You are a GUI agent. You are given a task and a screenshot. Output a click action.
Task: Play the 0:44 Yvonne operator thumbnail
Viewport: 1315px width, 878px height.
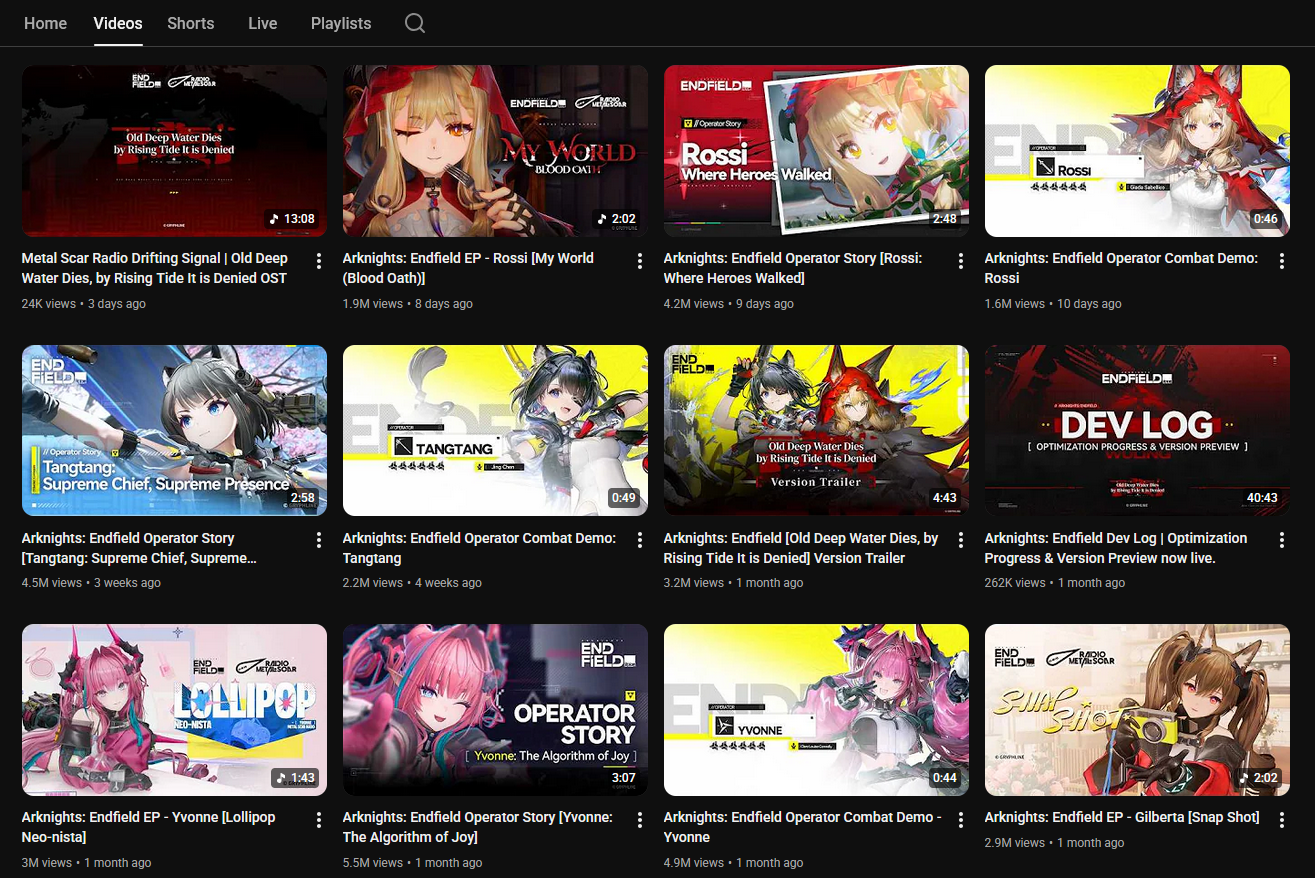[816, 710]
